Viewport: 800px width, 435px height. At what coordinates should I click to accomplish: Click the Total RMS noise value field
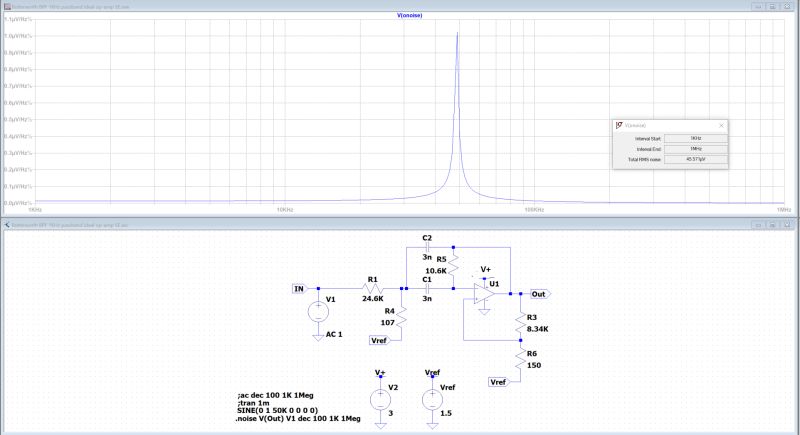[x=695, y=160]
